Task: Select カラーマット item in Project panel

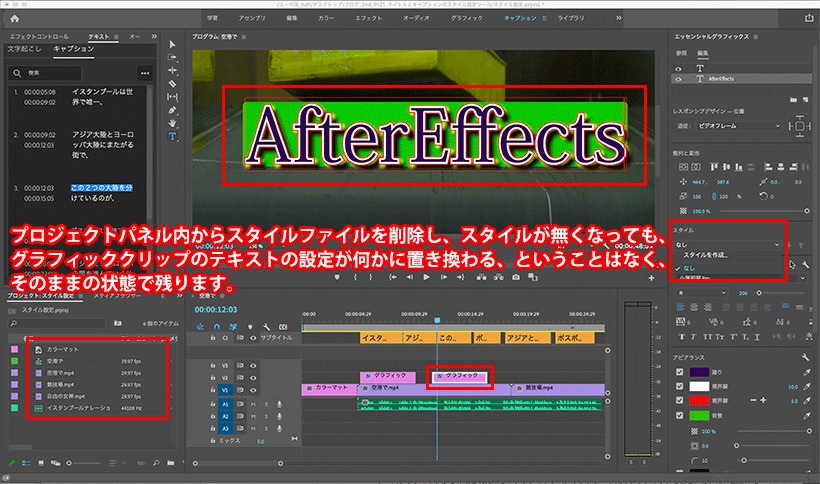Action: click(x=62, y=349)
